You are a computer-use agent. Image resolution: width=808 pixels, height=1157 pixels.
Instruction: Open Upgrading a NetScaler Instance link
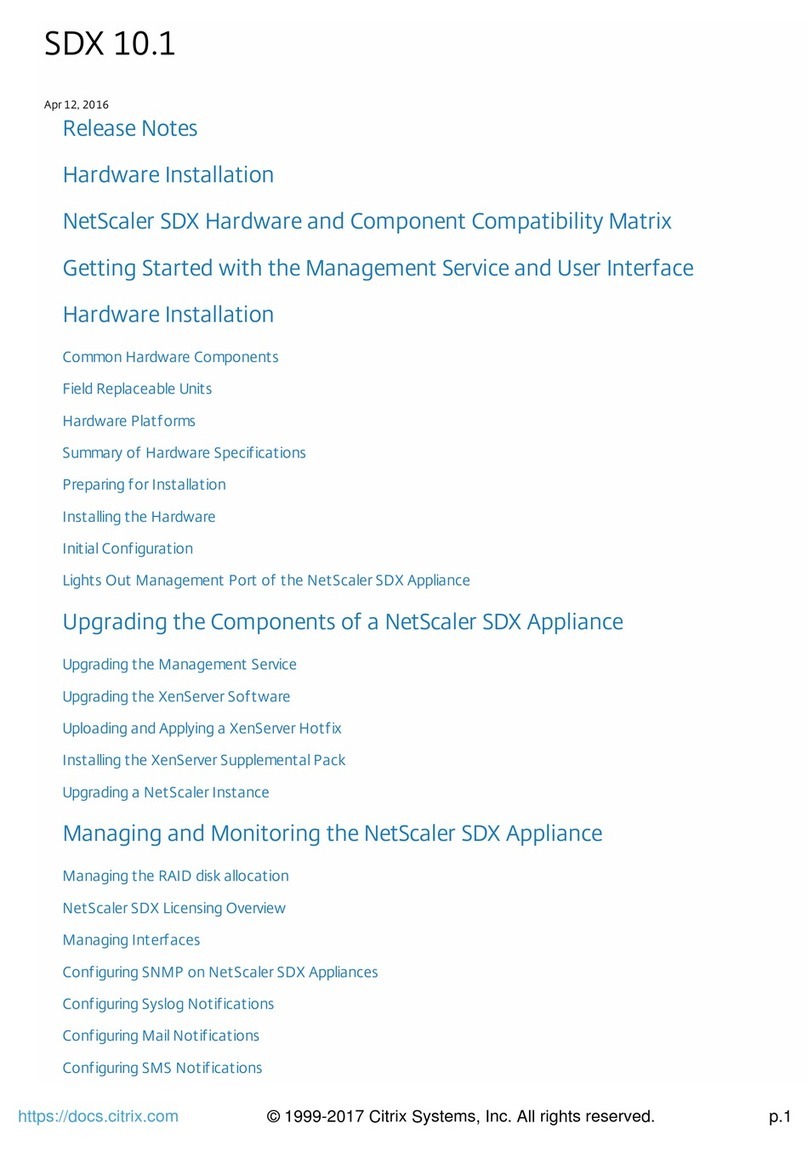(x=166, y=792)
